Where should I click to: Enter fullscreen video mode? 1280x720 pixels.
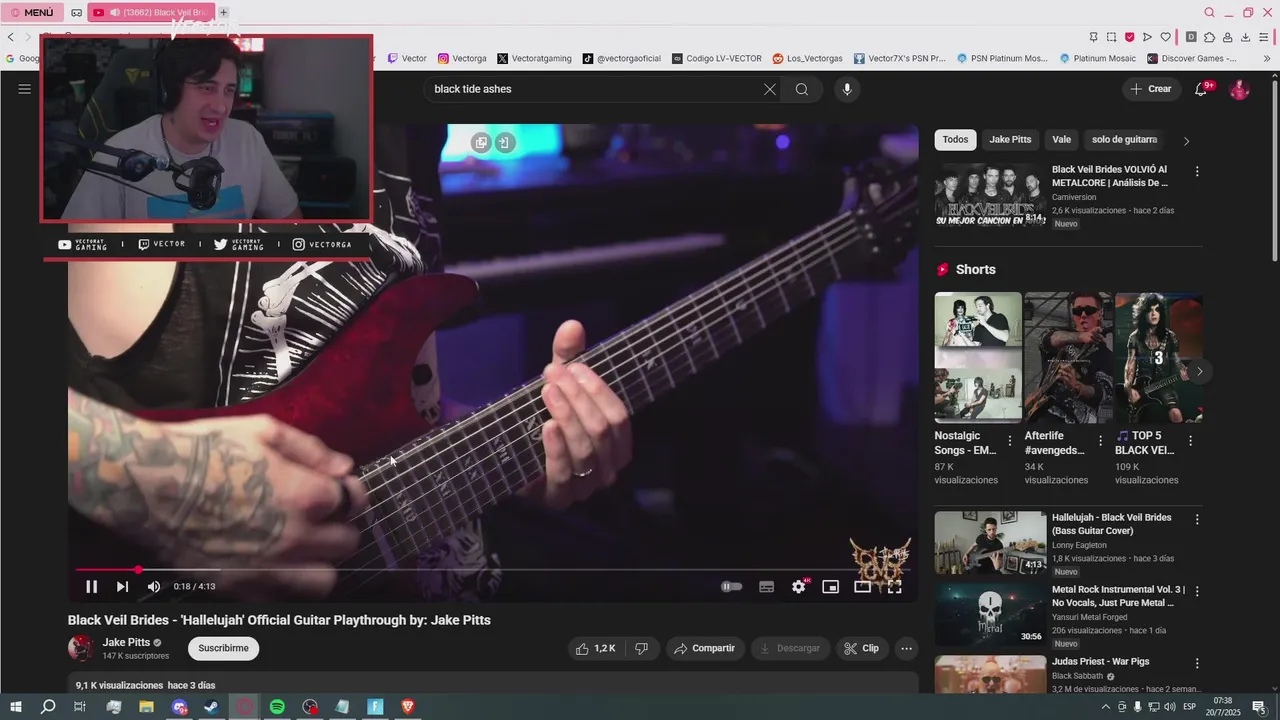tap(894, 587)
